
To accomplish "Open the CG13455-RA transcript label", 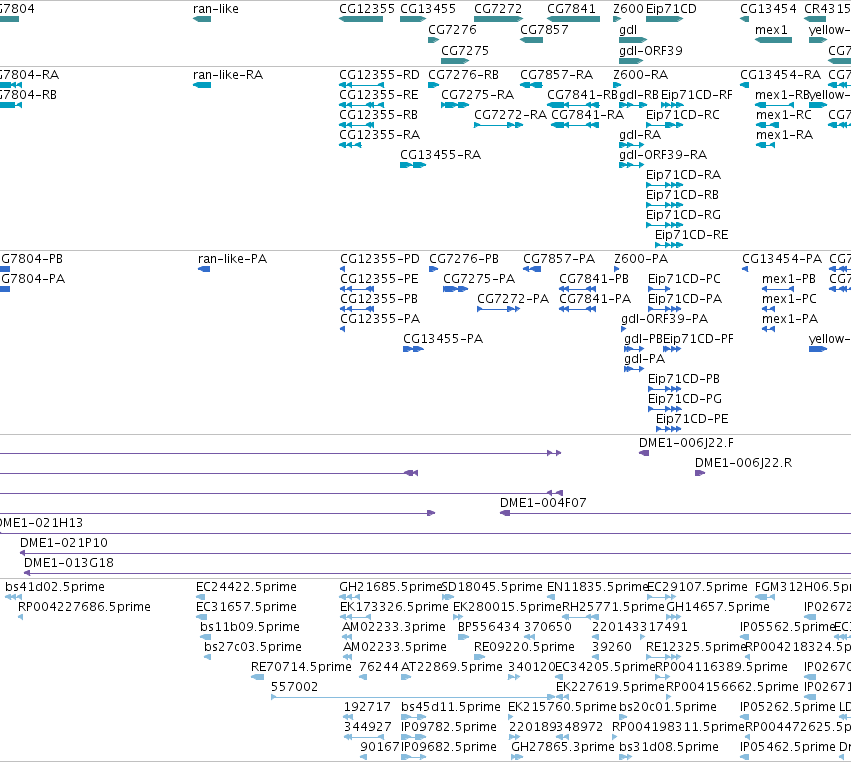I will pyautogui.click(x=440, y=155).
